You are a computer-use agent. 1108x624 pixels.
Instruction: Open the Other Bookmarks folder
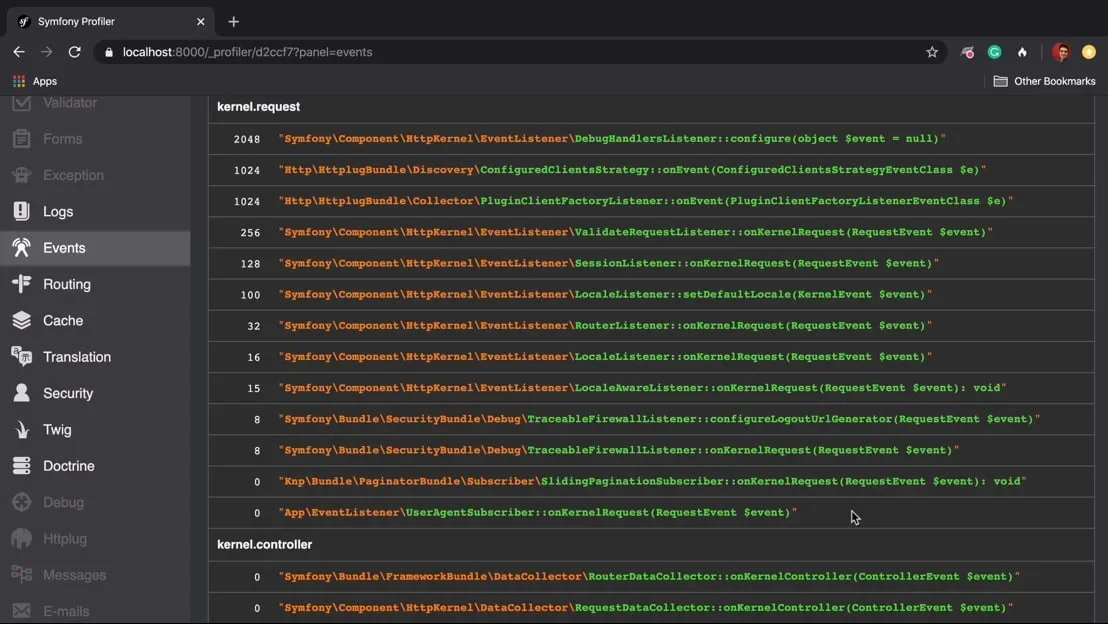[x=1044, y=81]
